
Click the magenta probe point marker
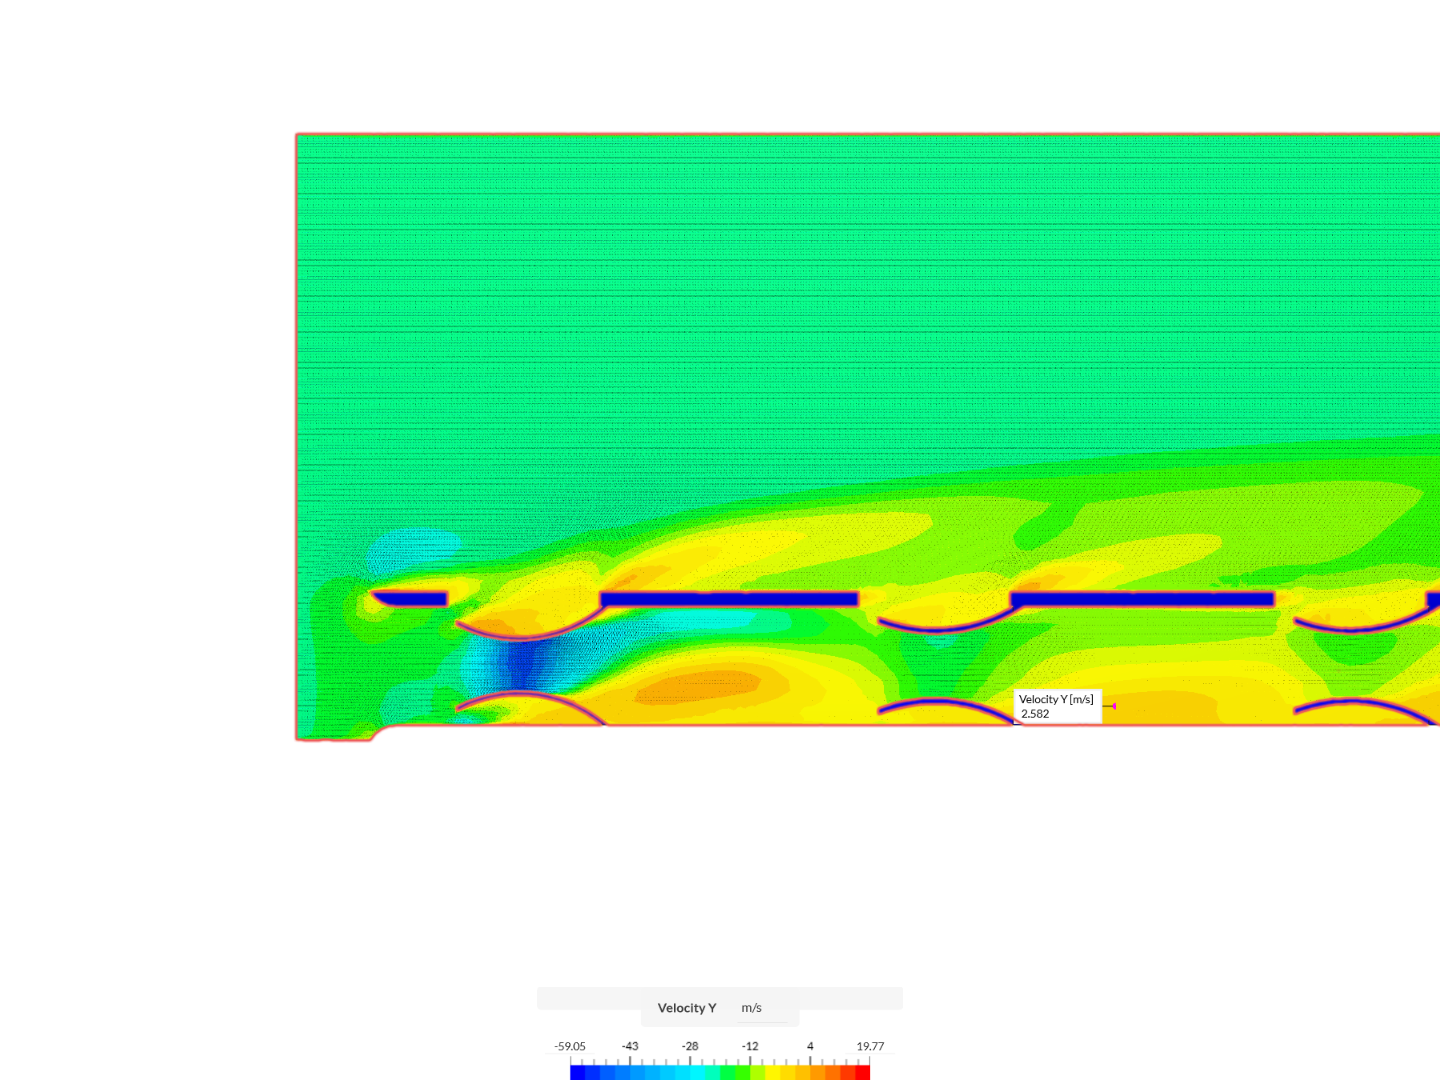[1113, 706]
